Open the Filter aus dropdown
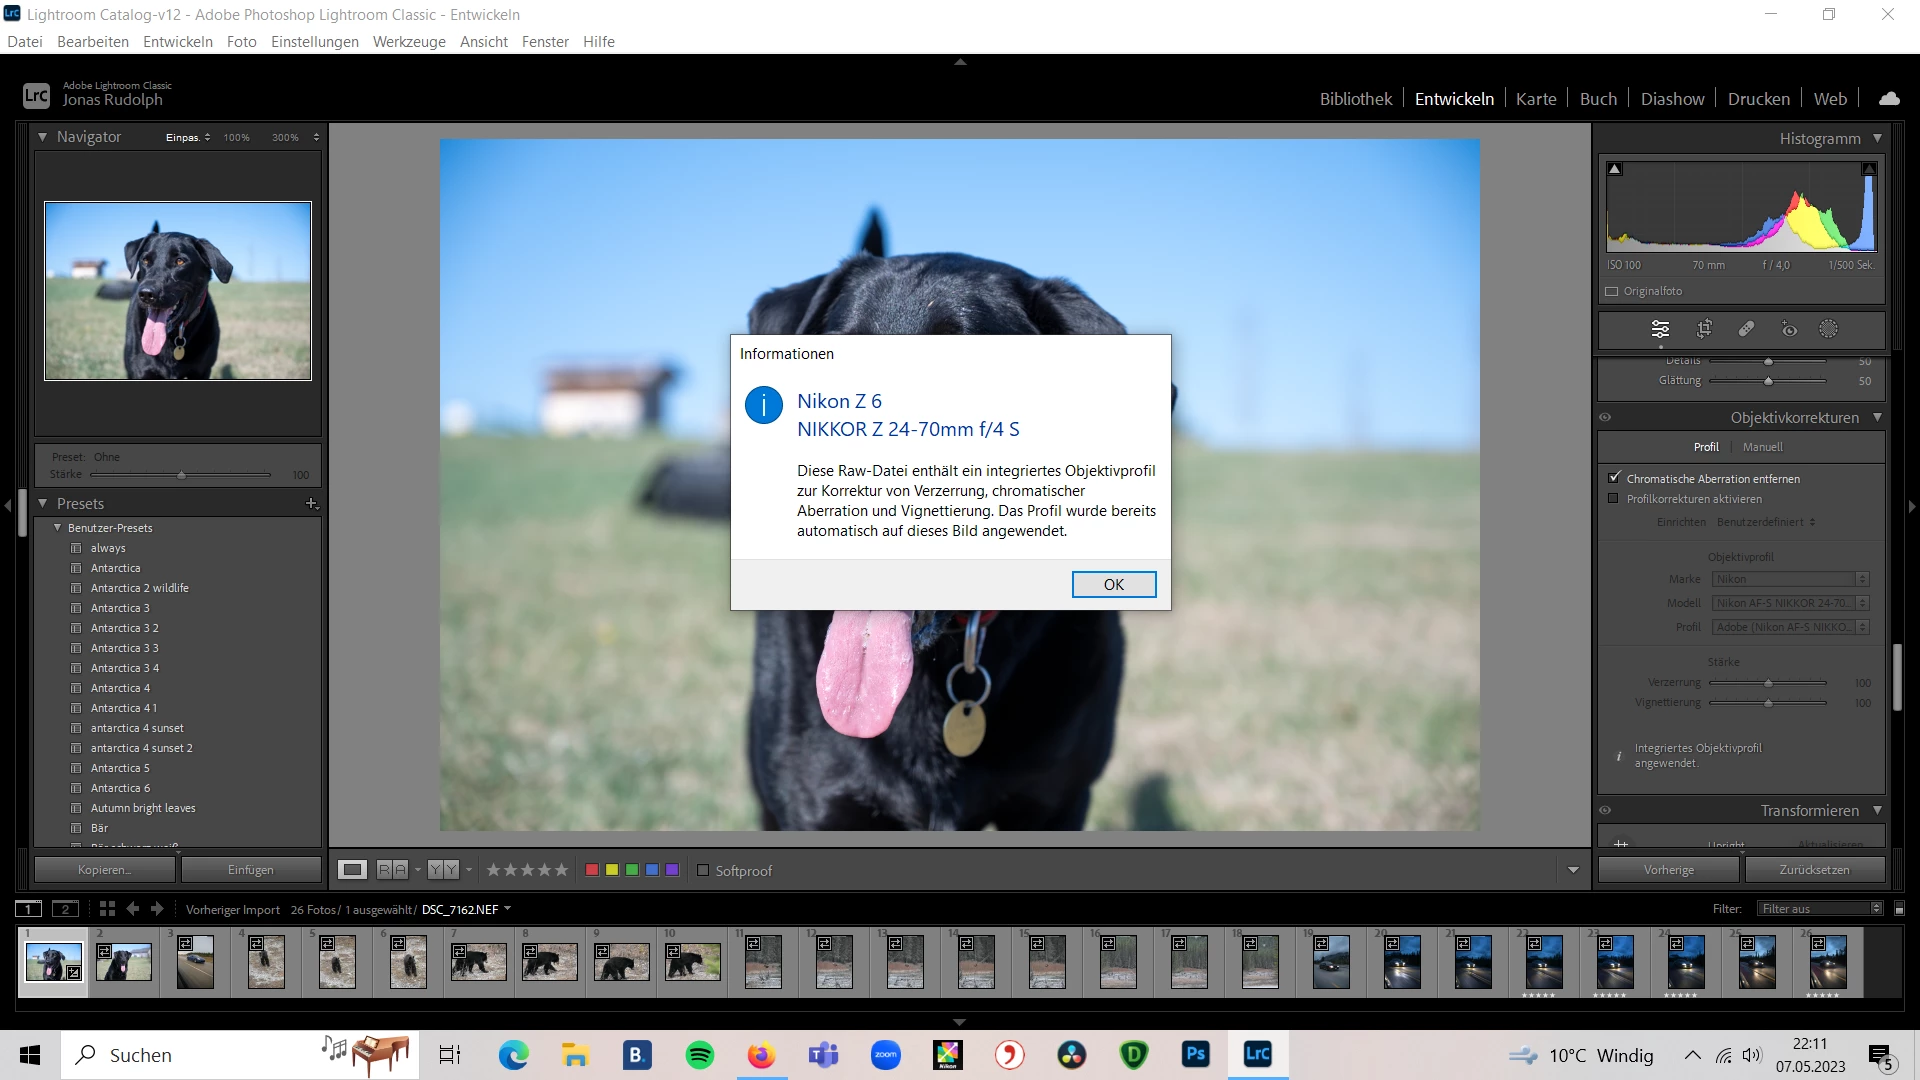Viewport: 1920px width, 1080px height. click(x=1821, y=909)
